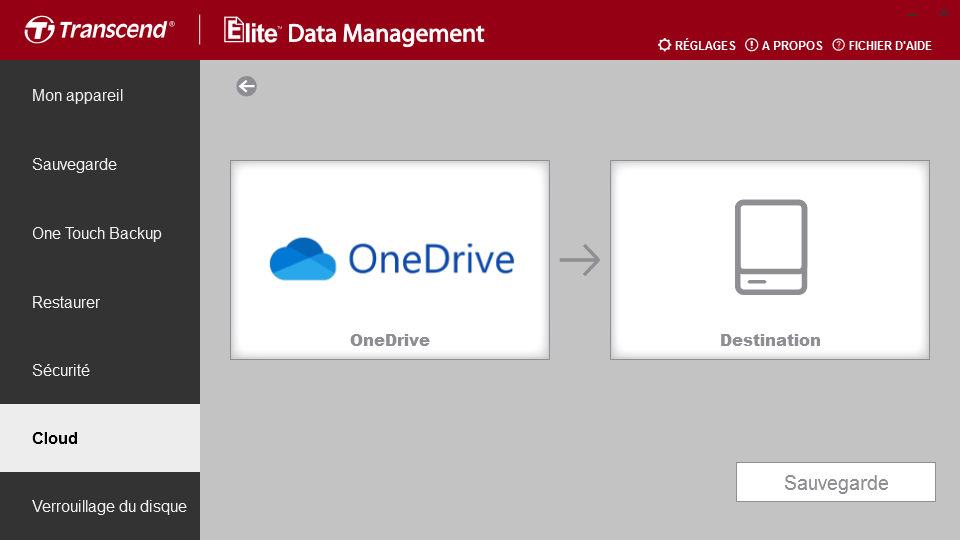Choose the Destination device card
This screenshot has height=540, width=960.
770,260
